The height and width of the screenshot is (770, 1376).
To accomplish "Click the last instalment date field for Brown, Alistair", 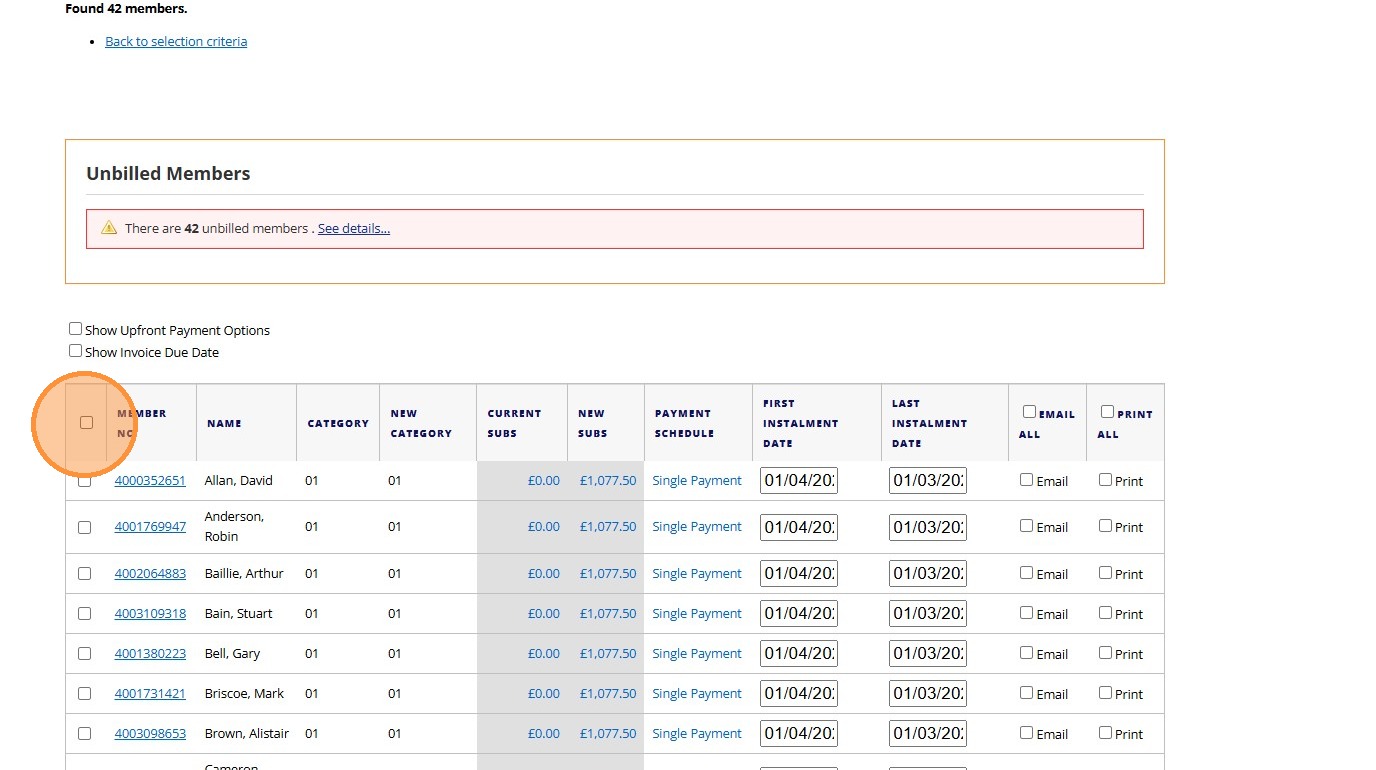I will (928, 733).
